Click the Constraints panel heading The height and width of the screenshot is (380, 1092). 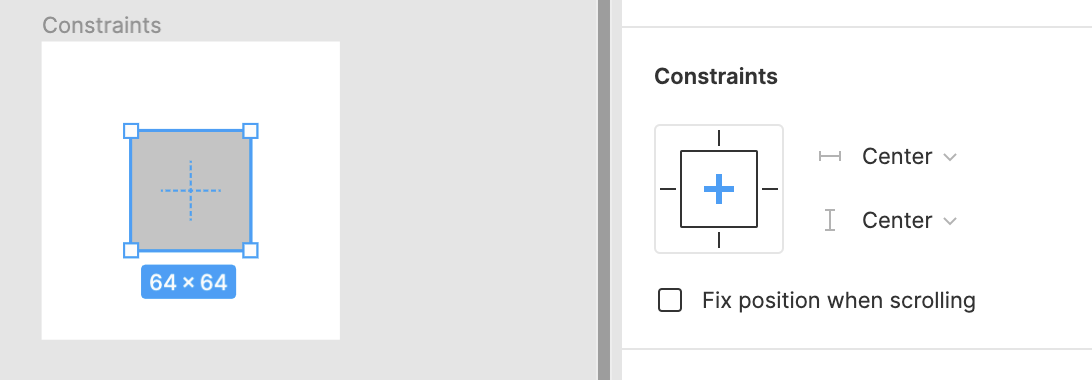pos(716,76)
